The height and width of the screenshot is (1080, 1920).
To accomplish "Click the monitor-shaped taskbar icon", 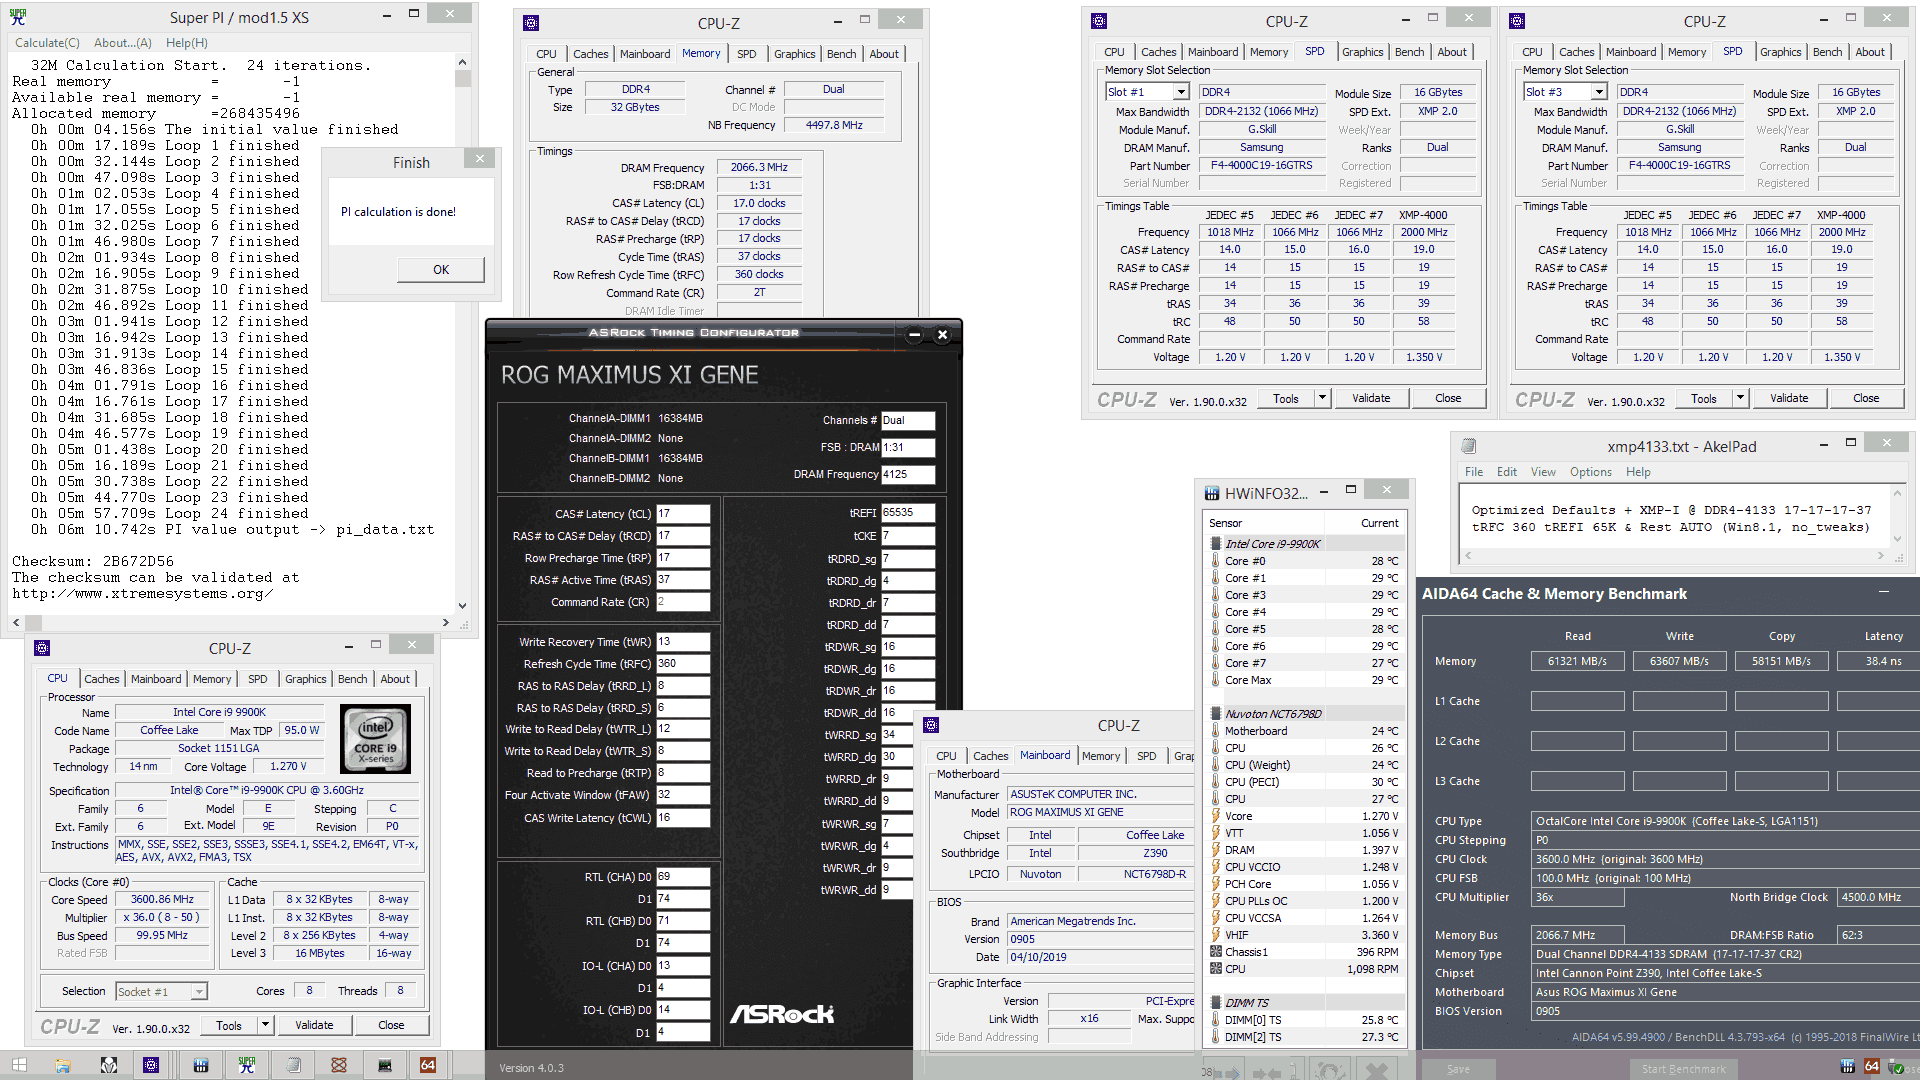I will click(x=385, y=1065).
